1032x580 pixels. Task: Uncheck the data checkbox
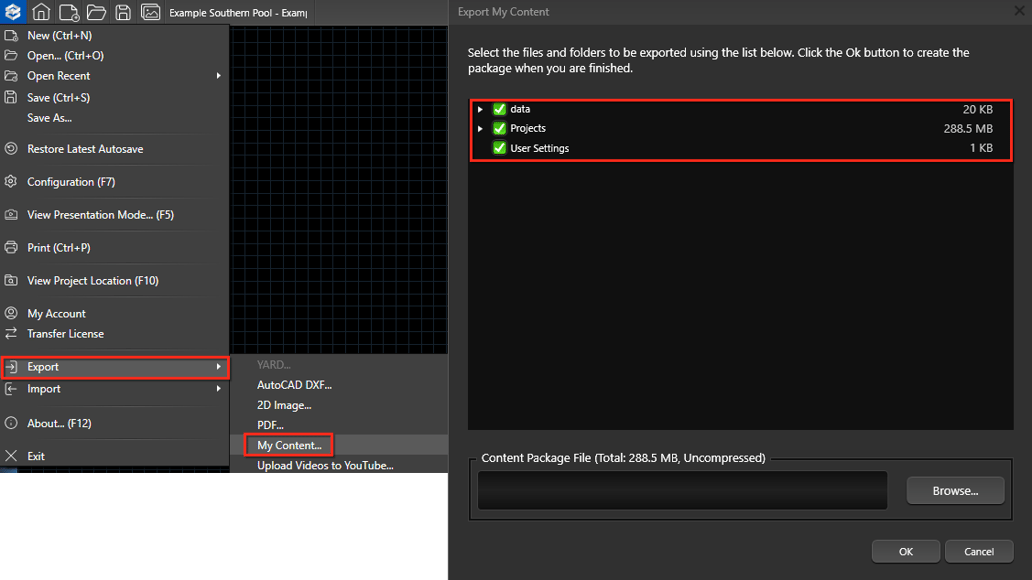tap(498, 109)
